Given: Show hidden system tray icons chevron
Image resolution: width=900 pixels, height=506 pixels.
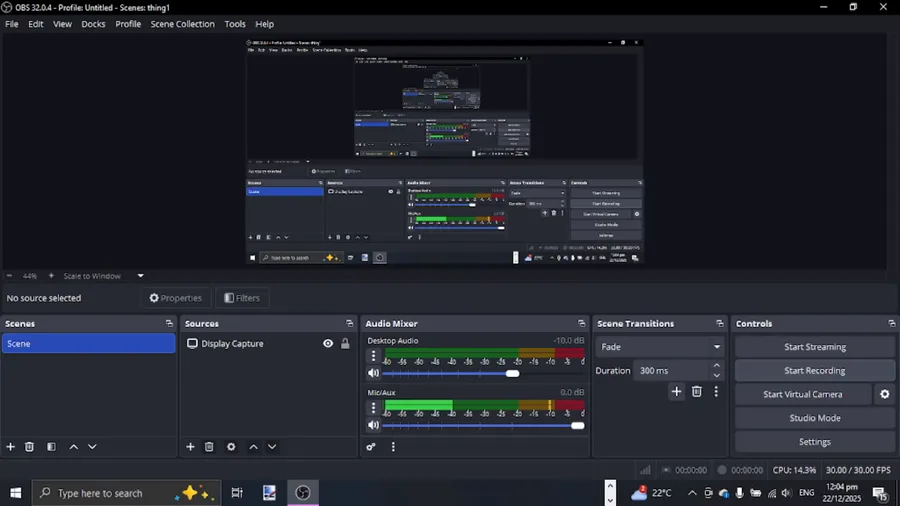Looking at the screenshot, I should (692, 493).
